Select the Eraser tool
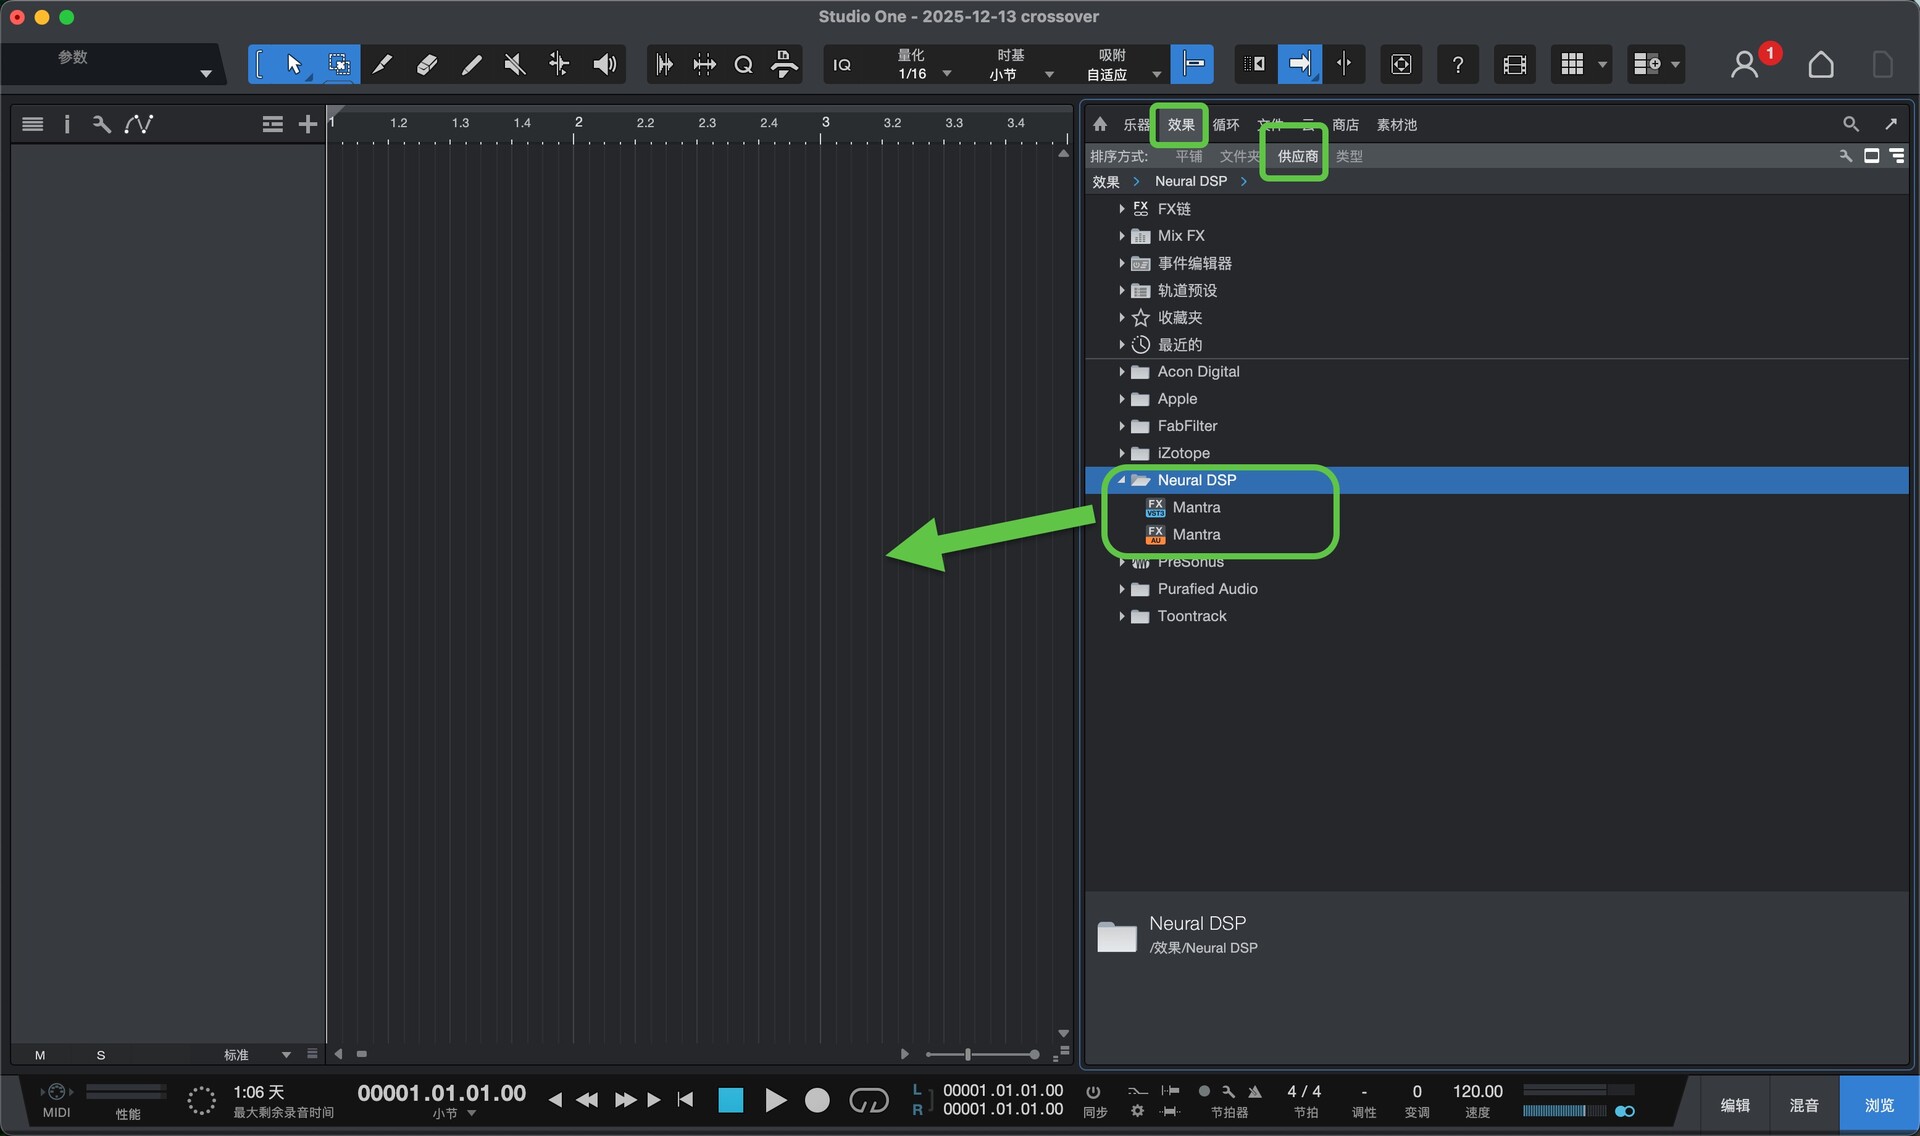The image size is (1920, 1136). (x=427, y=65)
